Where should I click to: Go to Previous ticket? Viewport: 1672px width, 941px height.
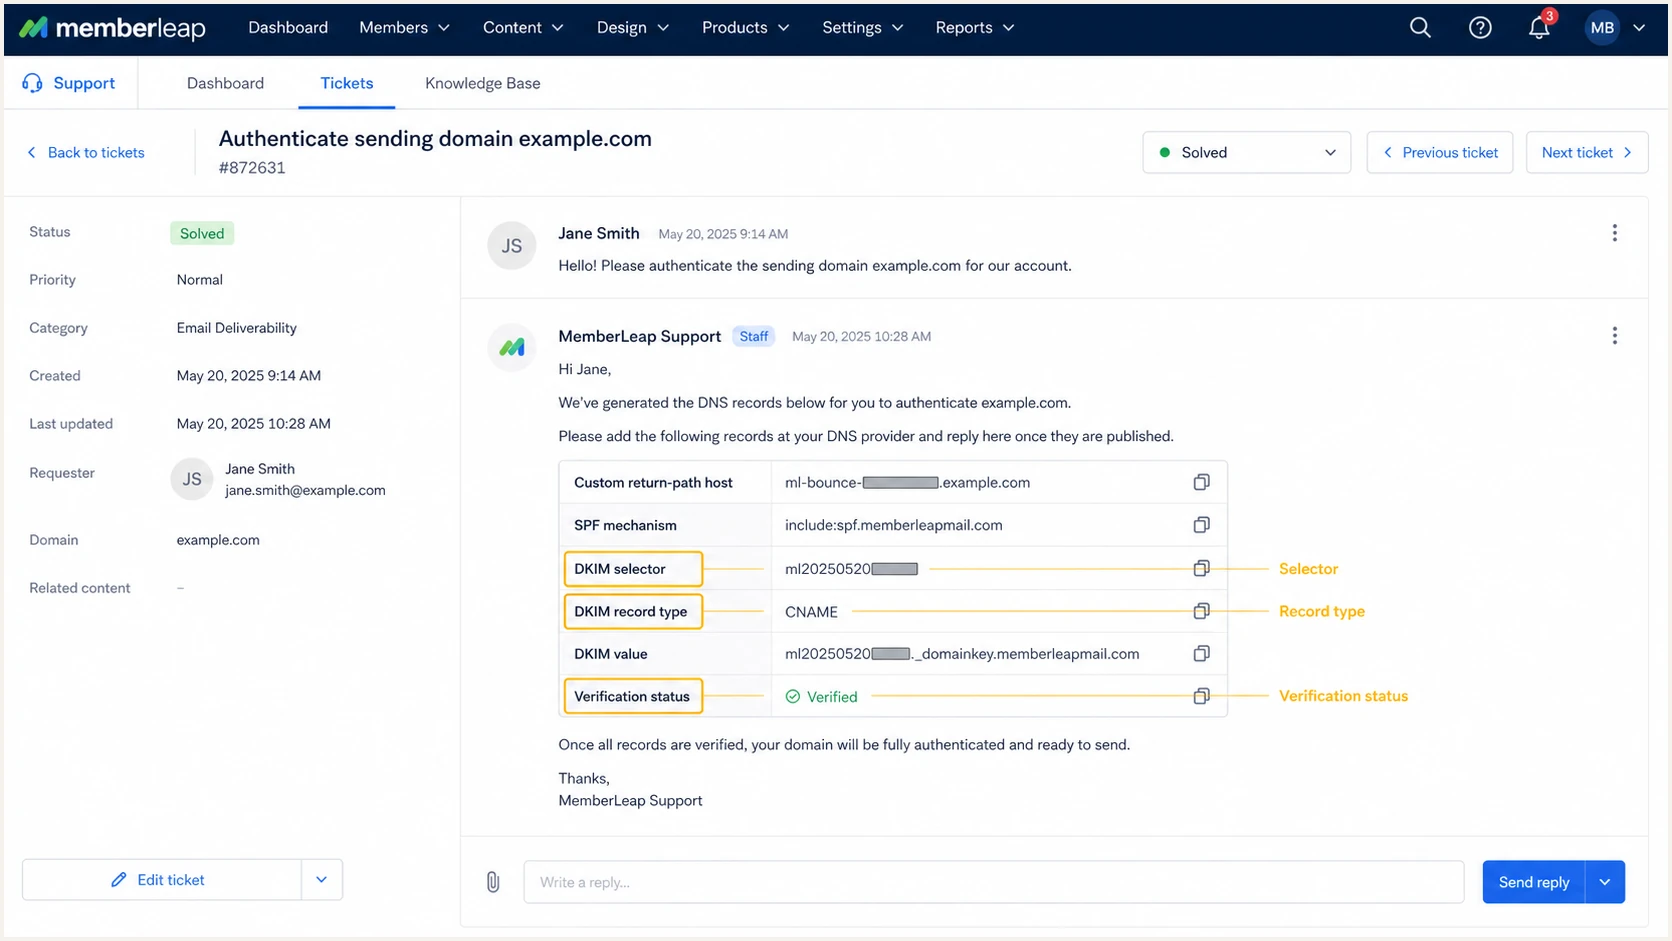click(x=1440, y=152)
